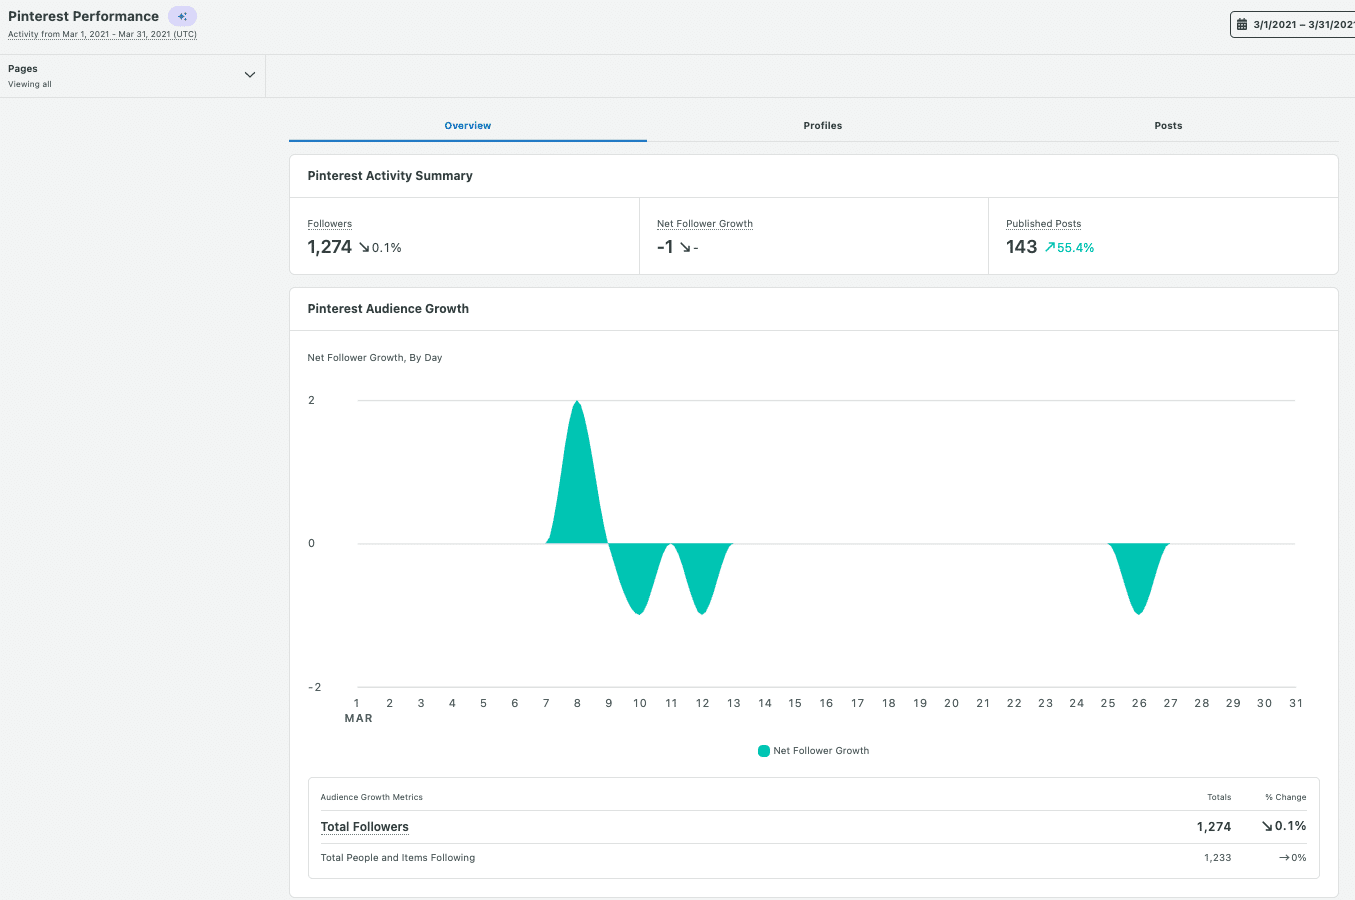Open the Published Posts metric details
1355x900 pixels.
pyautogui.click(x=1043, y=223)
